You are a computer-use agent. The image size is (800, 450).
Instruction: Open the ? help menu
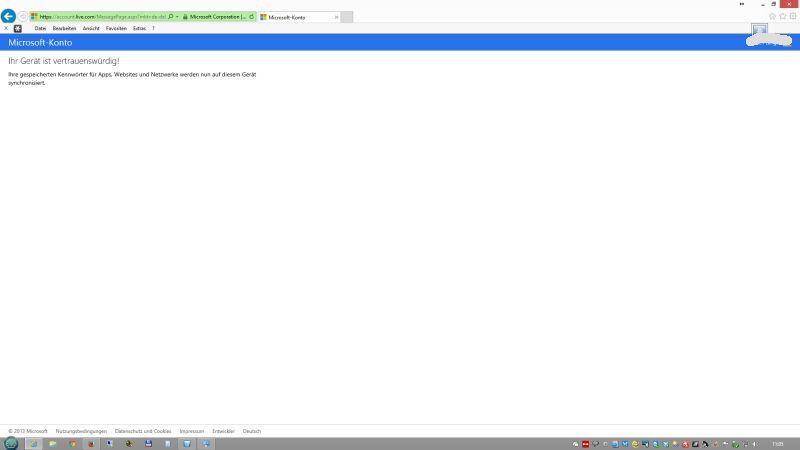153,29
